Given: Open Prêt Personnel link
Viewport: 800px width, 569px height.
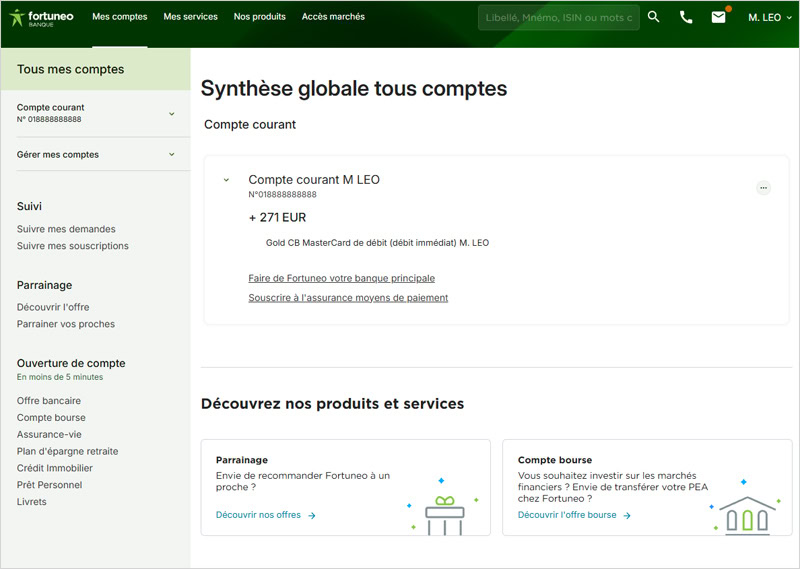Looking at the screenshot, I should pyautogui.click(x=49, y=485).
